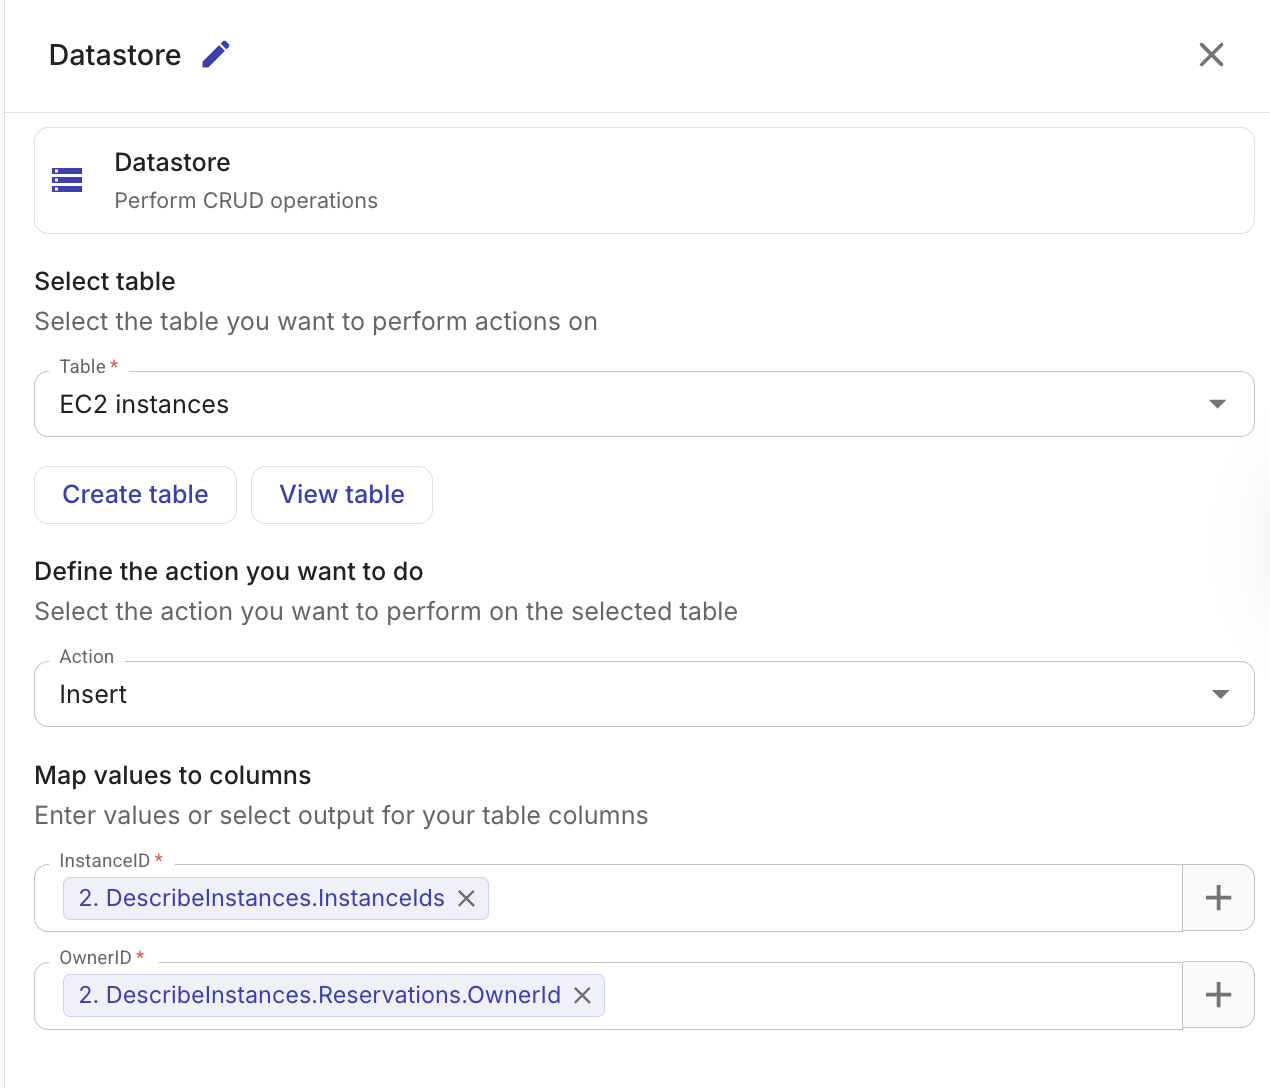This screenshot has height=1088, width=1270.
Task: Click the Datastore action summary card
Action: click(644, 180)
